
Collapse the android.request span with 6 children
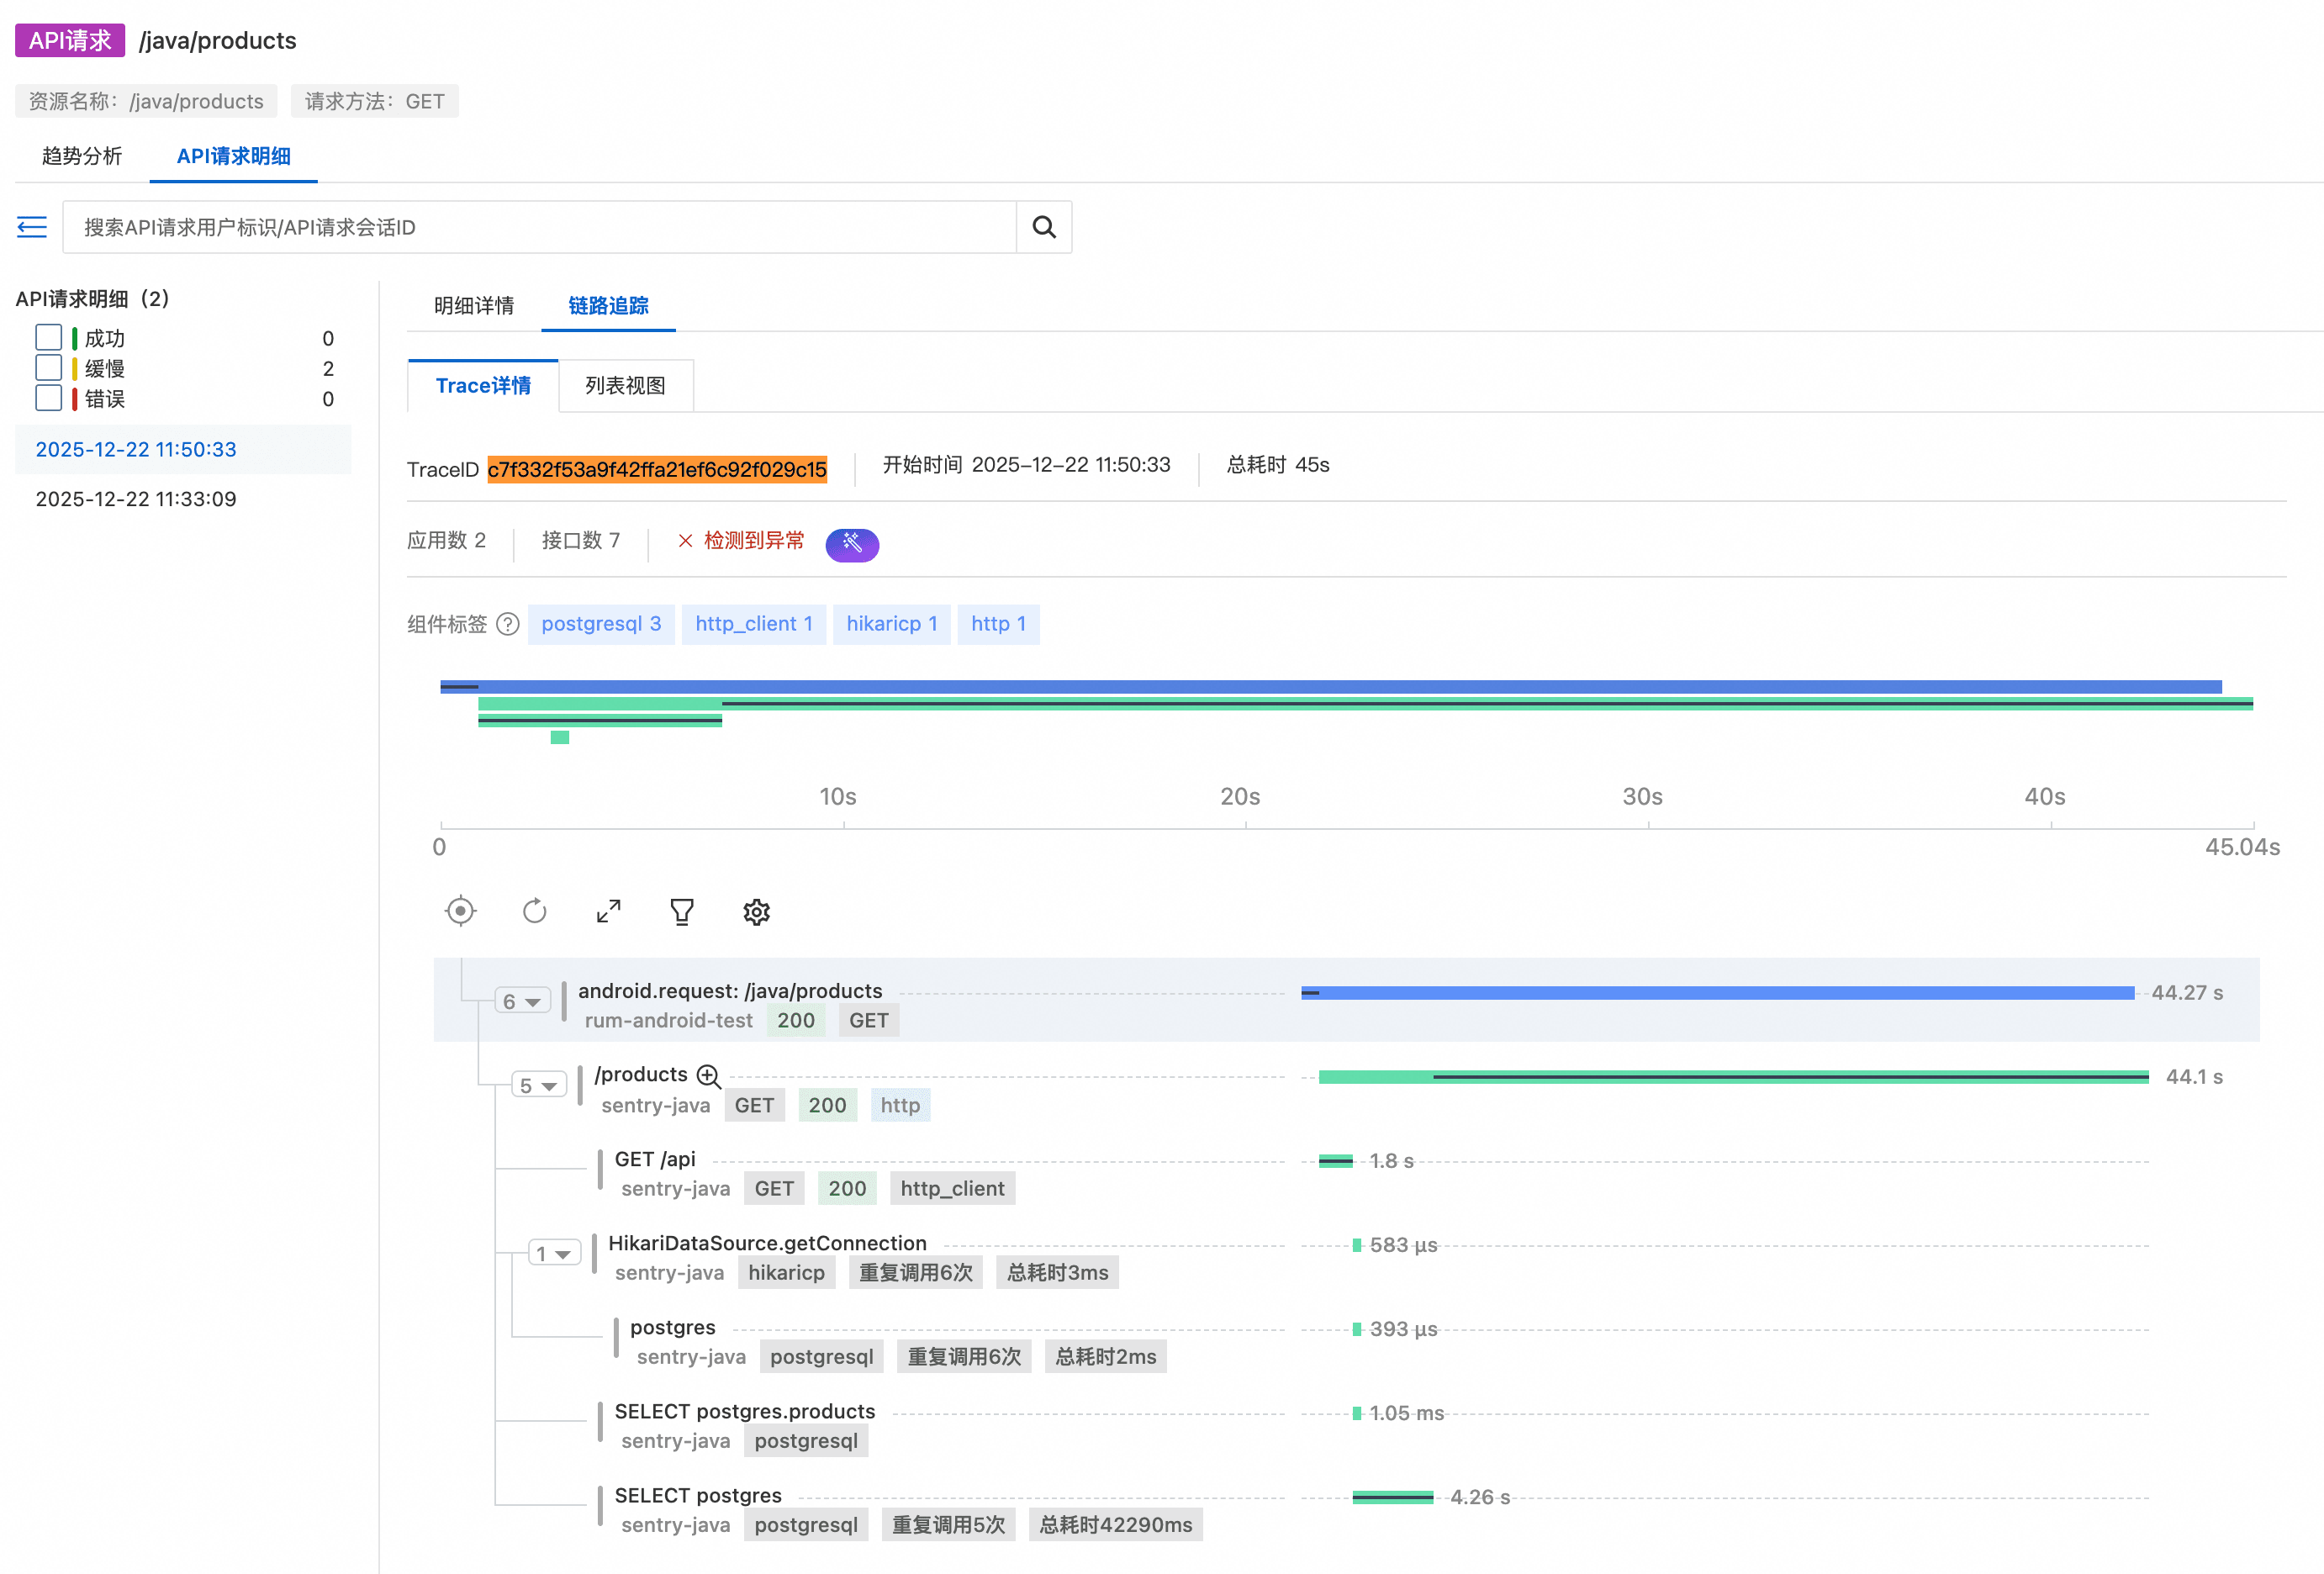click(522, 1001)
